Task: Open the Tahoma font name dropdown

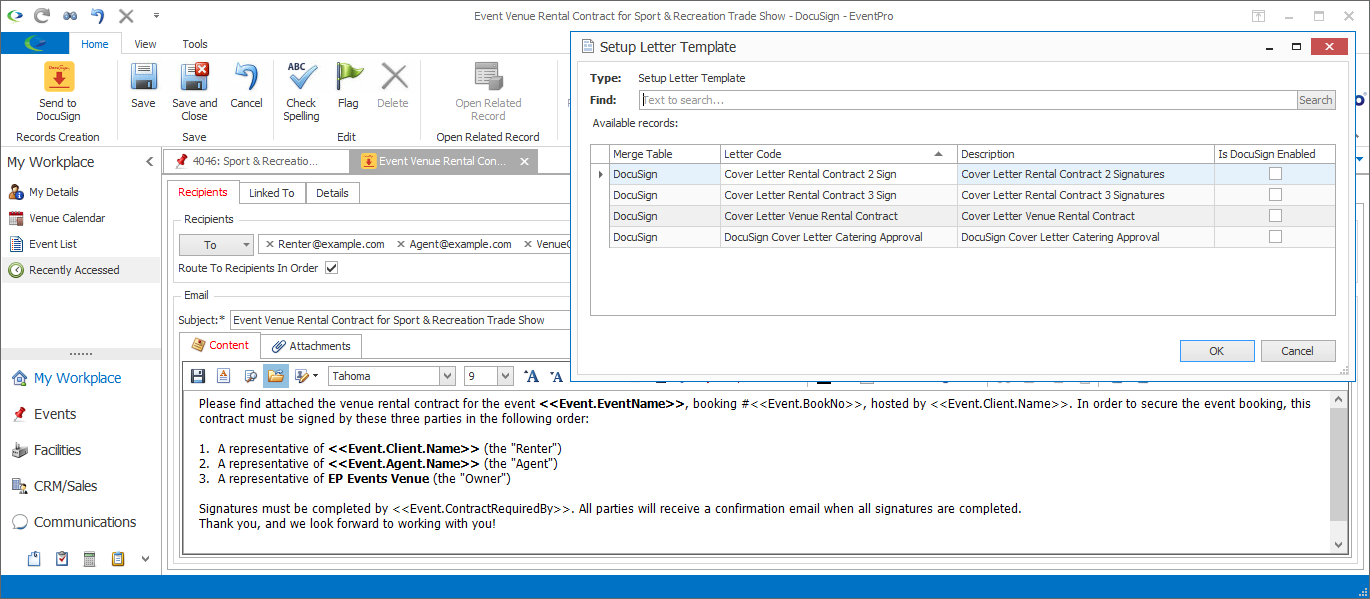Action: click(447, 376)
